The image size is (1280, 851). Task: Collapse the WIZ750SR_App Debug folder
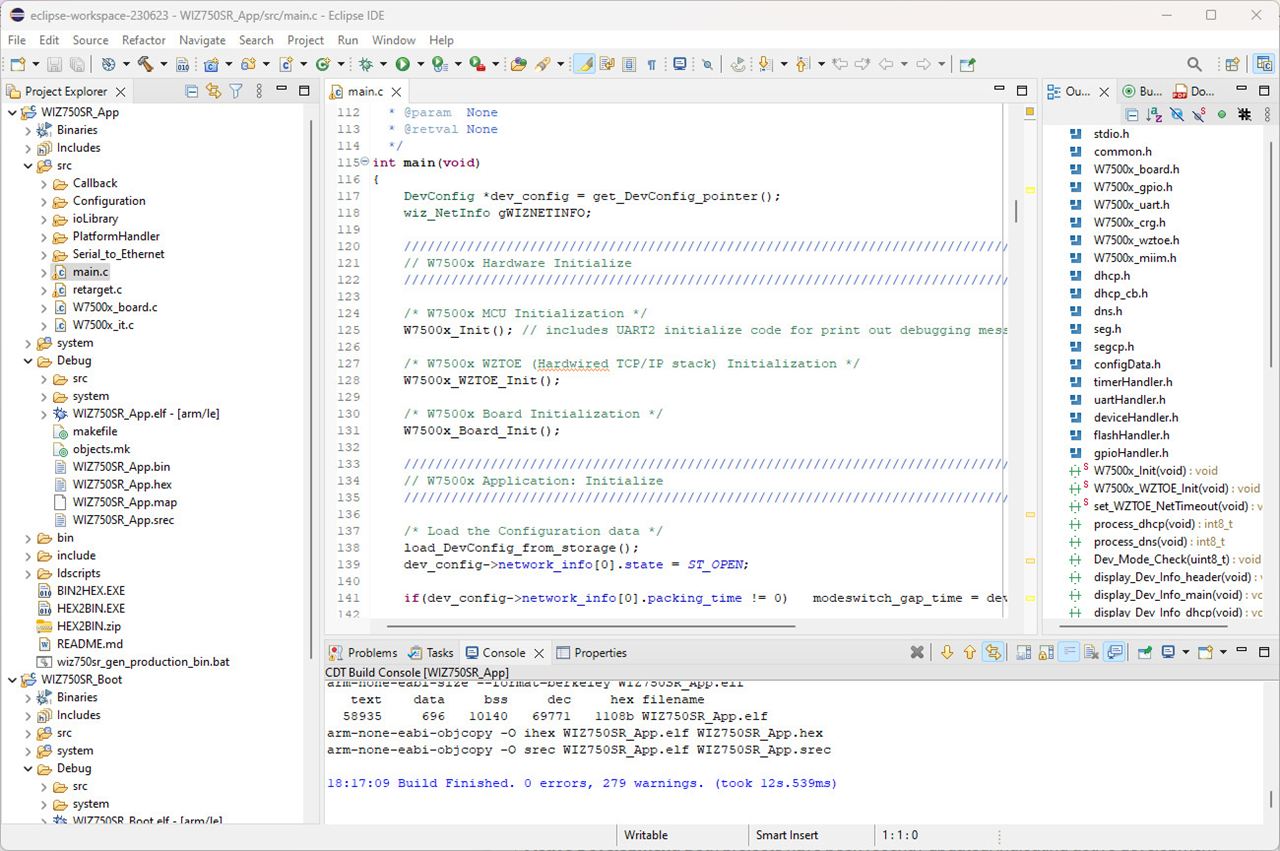pos(28,361)
